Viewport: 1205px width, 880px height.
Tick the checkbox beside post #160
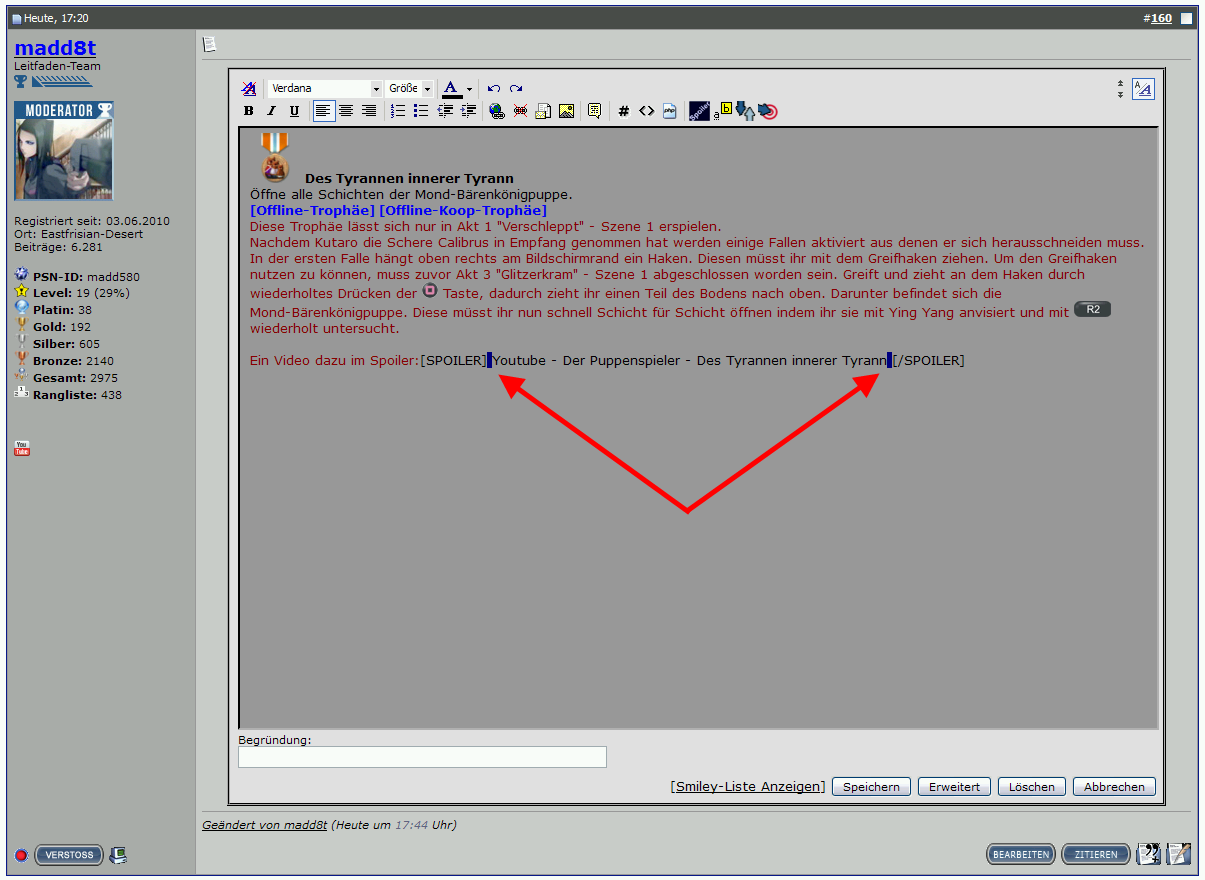tap(1186, 18)
